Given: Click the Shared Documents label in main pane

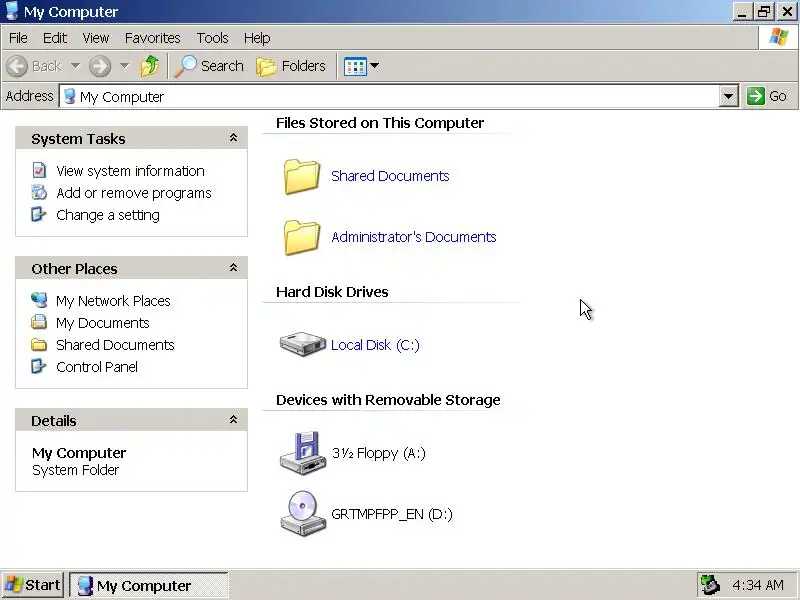Looking at the screenshot, I should coord(390,176).
